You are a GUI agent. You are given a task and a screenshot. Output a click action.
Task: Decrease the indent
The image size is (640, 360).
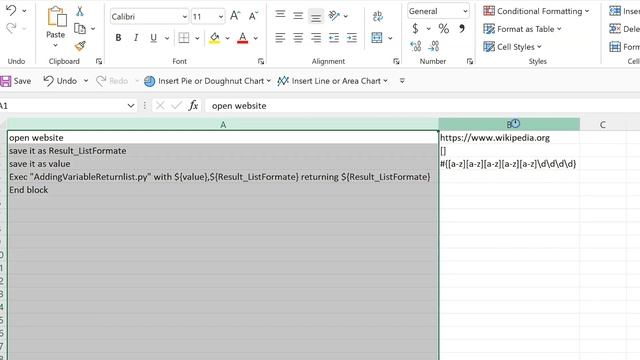click(334, 38)
